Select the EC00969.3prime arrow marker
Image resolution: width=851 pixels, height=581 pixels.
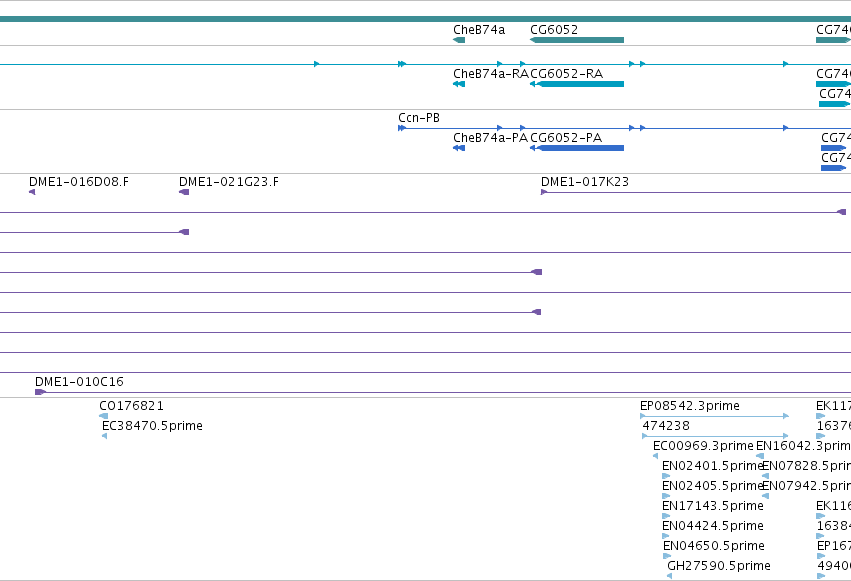(x=656, y=456)
